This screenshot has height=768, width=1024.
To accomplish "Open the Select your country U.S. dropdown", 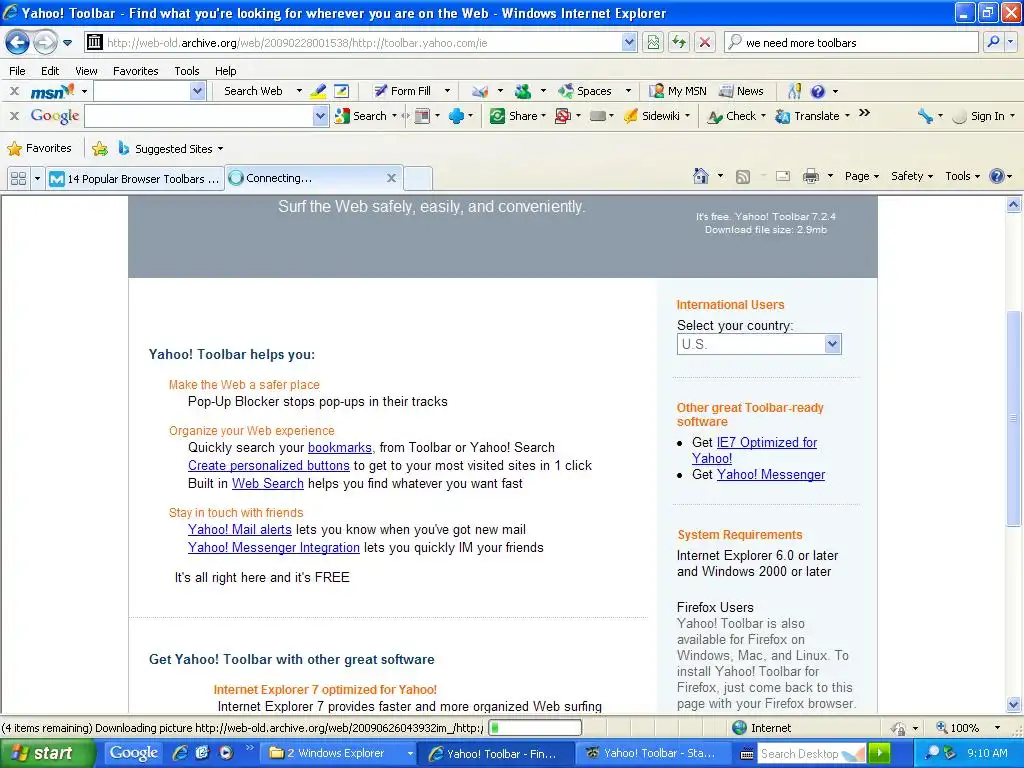I will coord(759,344).
